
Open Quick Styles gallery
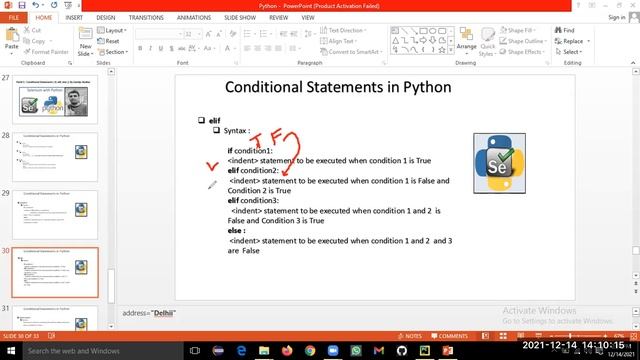coord(487,42)
